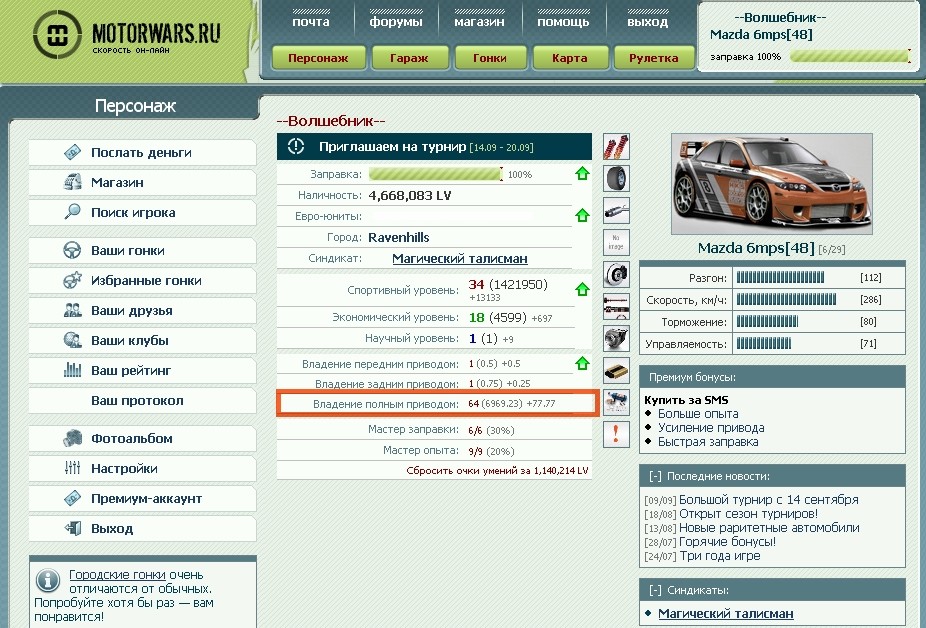Open news Открыт сезон турниров!
Screen dimensions: 926x628
point(748,514)
